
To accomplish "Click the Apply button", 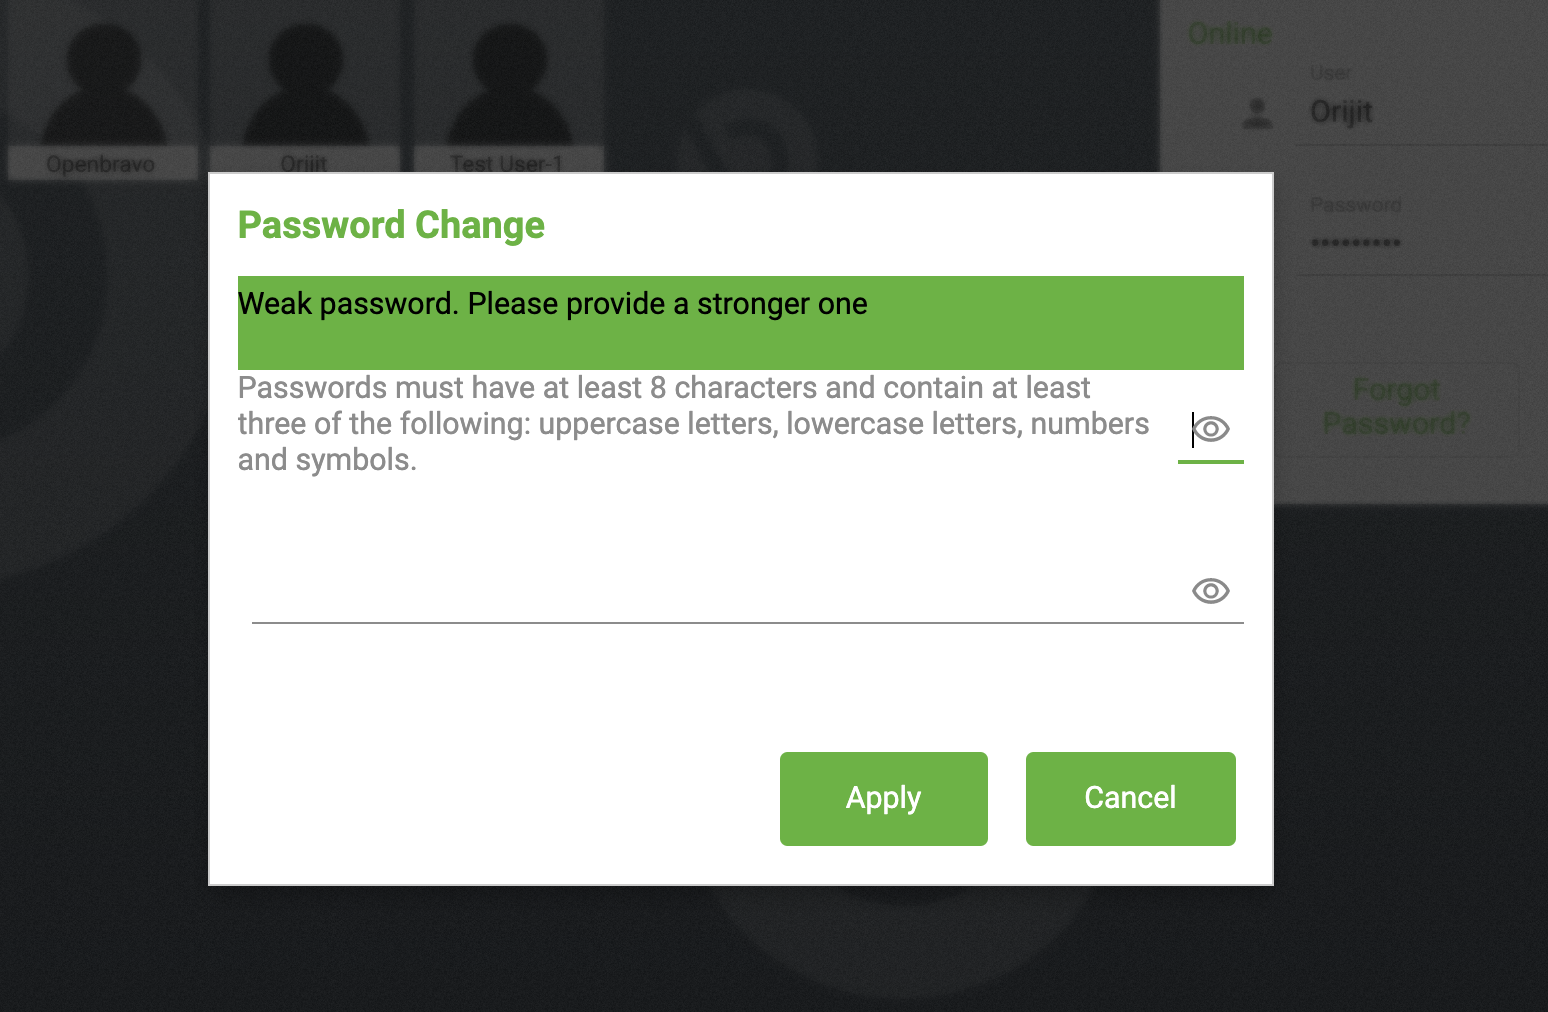I will 883,798.
